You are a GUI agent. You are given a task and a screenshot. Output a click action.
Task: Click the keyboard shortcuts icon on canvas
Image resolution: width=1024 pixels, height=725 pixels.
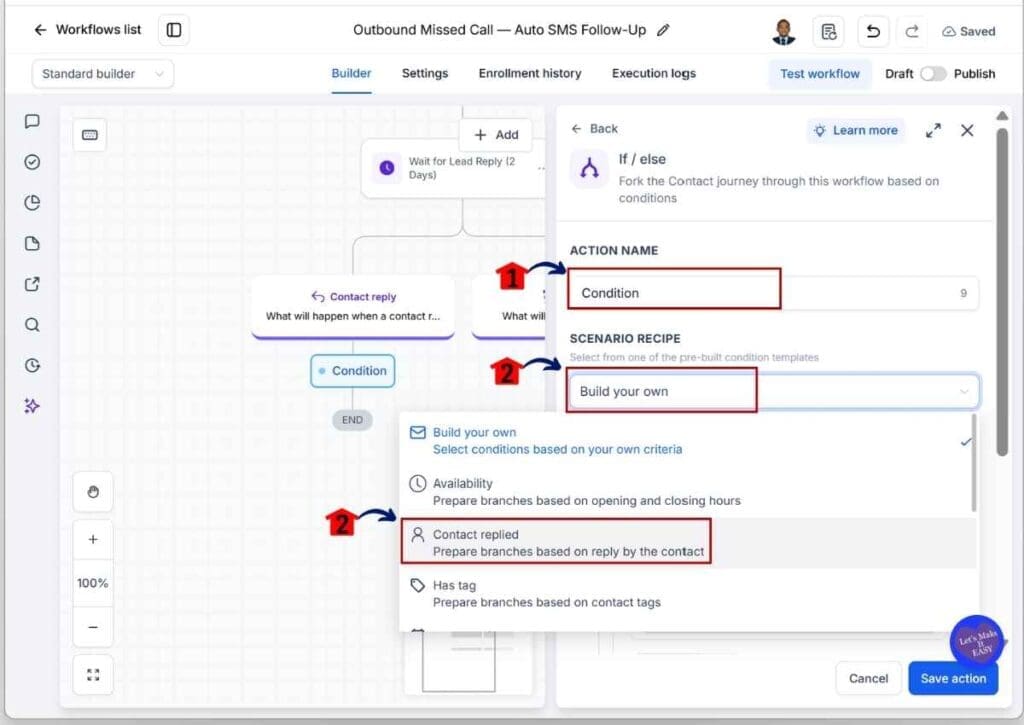(x=89, y=135)
